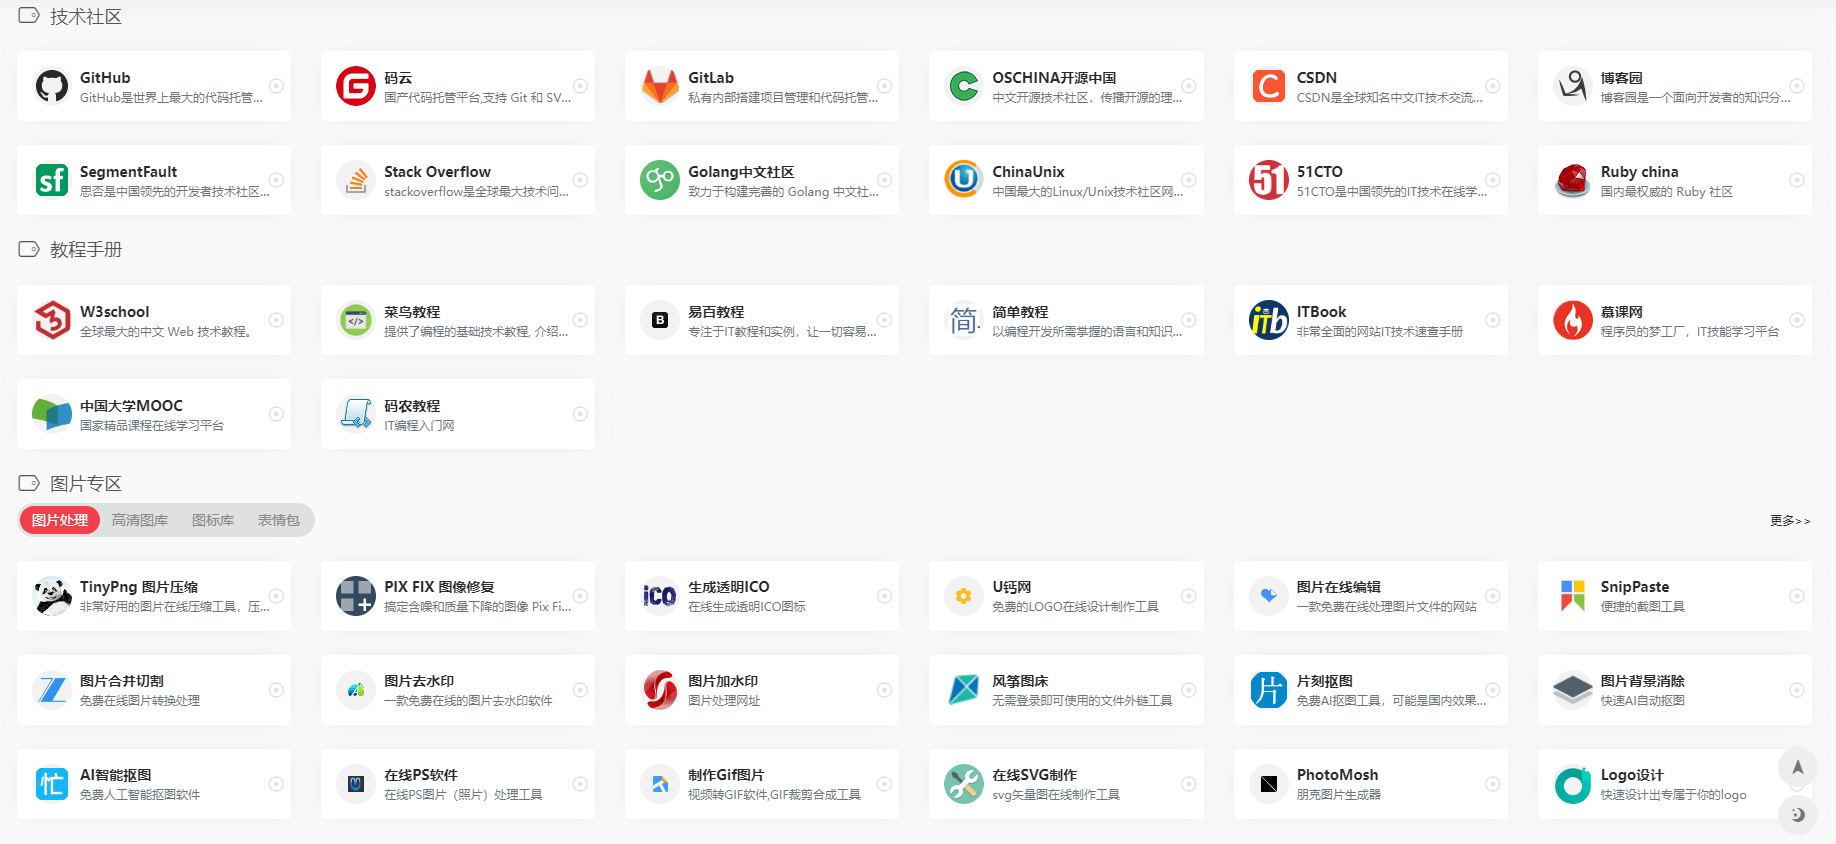Open the 图片去水印 card title
The width and height of the screenshot is (1836, 844).
click(419, 681)
